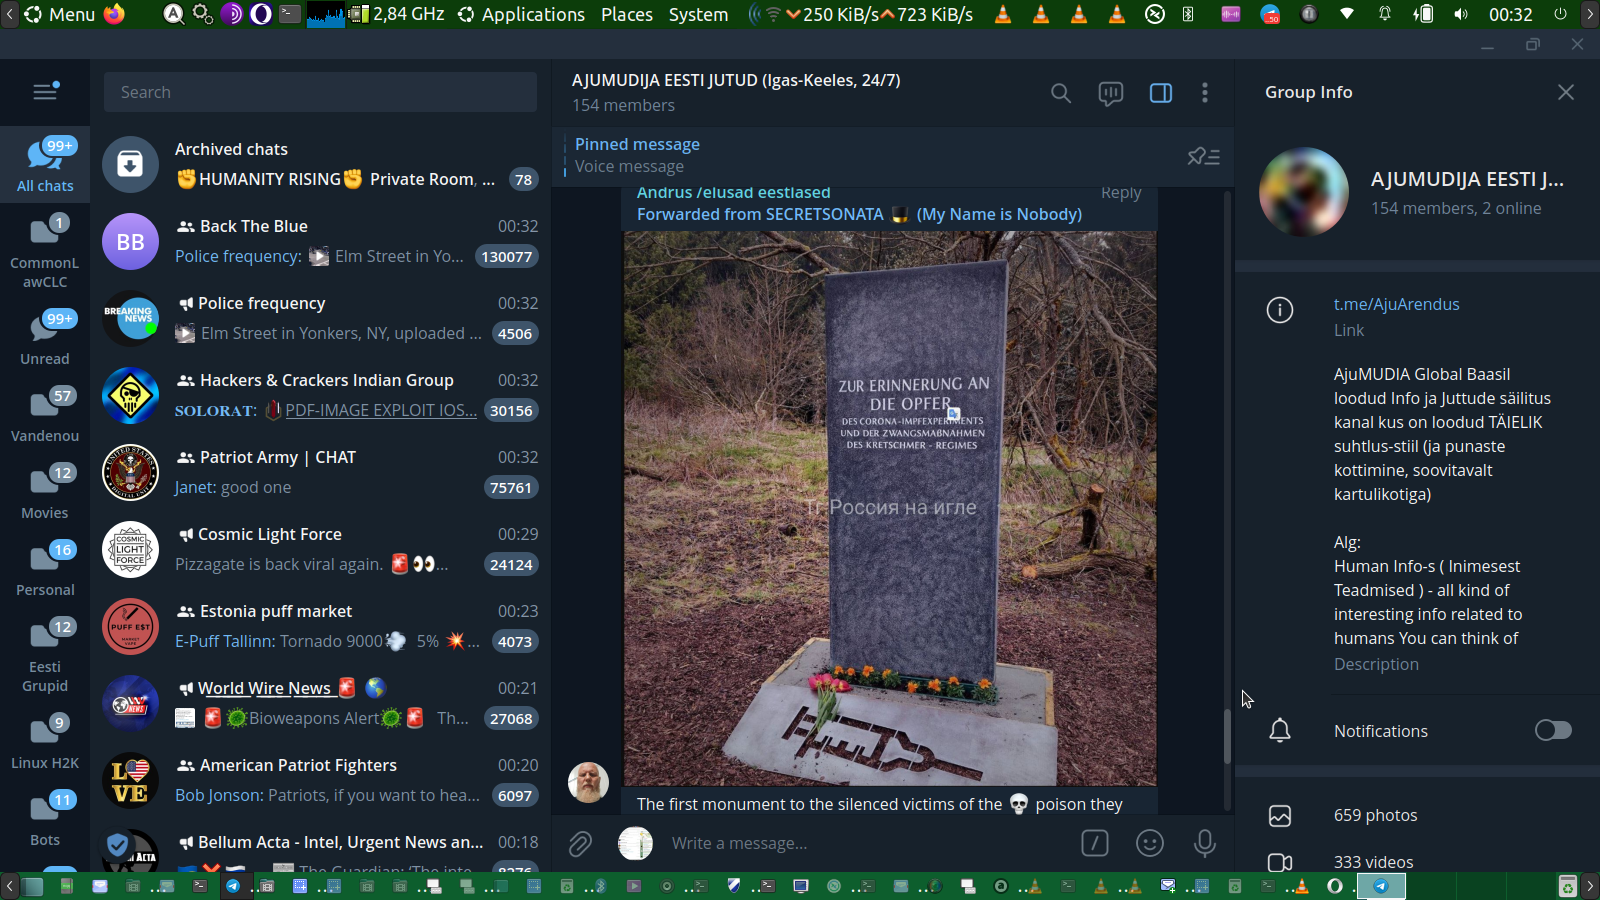Open the chat's three-dot options menu
The width and height of the screenshot is (1600, 900).
coord(1205,93)
